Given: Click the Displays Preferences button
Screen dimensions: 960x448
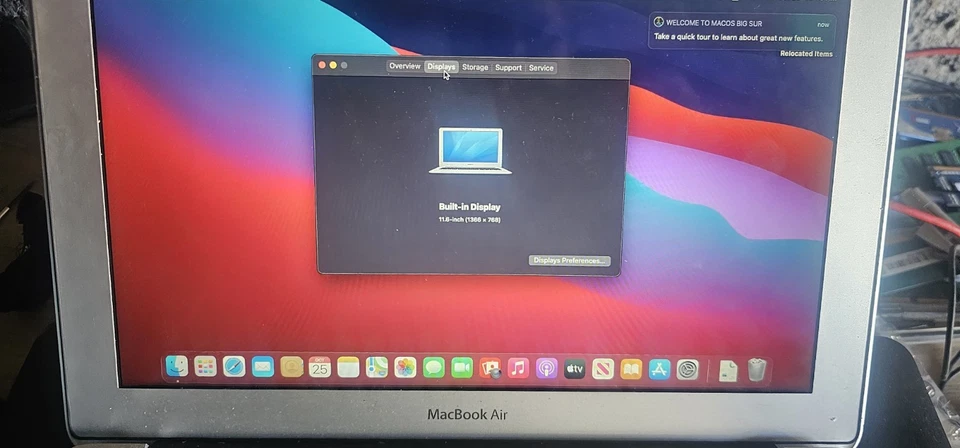Looking at the screenshot, I should click(x=569, y=261).
